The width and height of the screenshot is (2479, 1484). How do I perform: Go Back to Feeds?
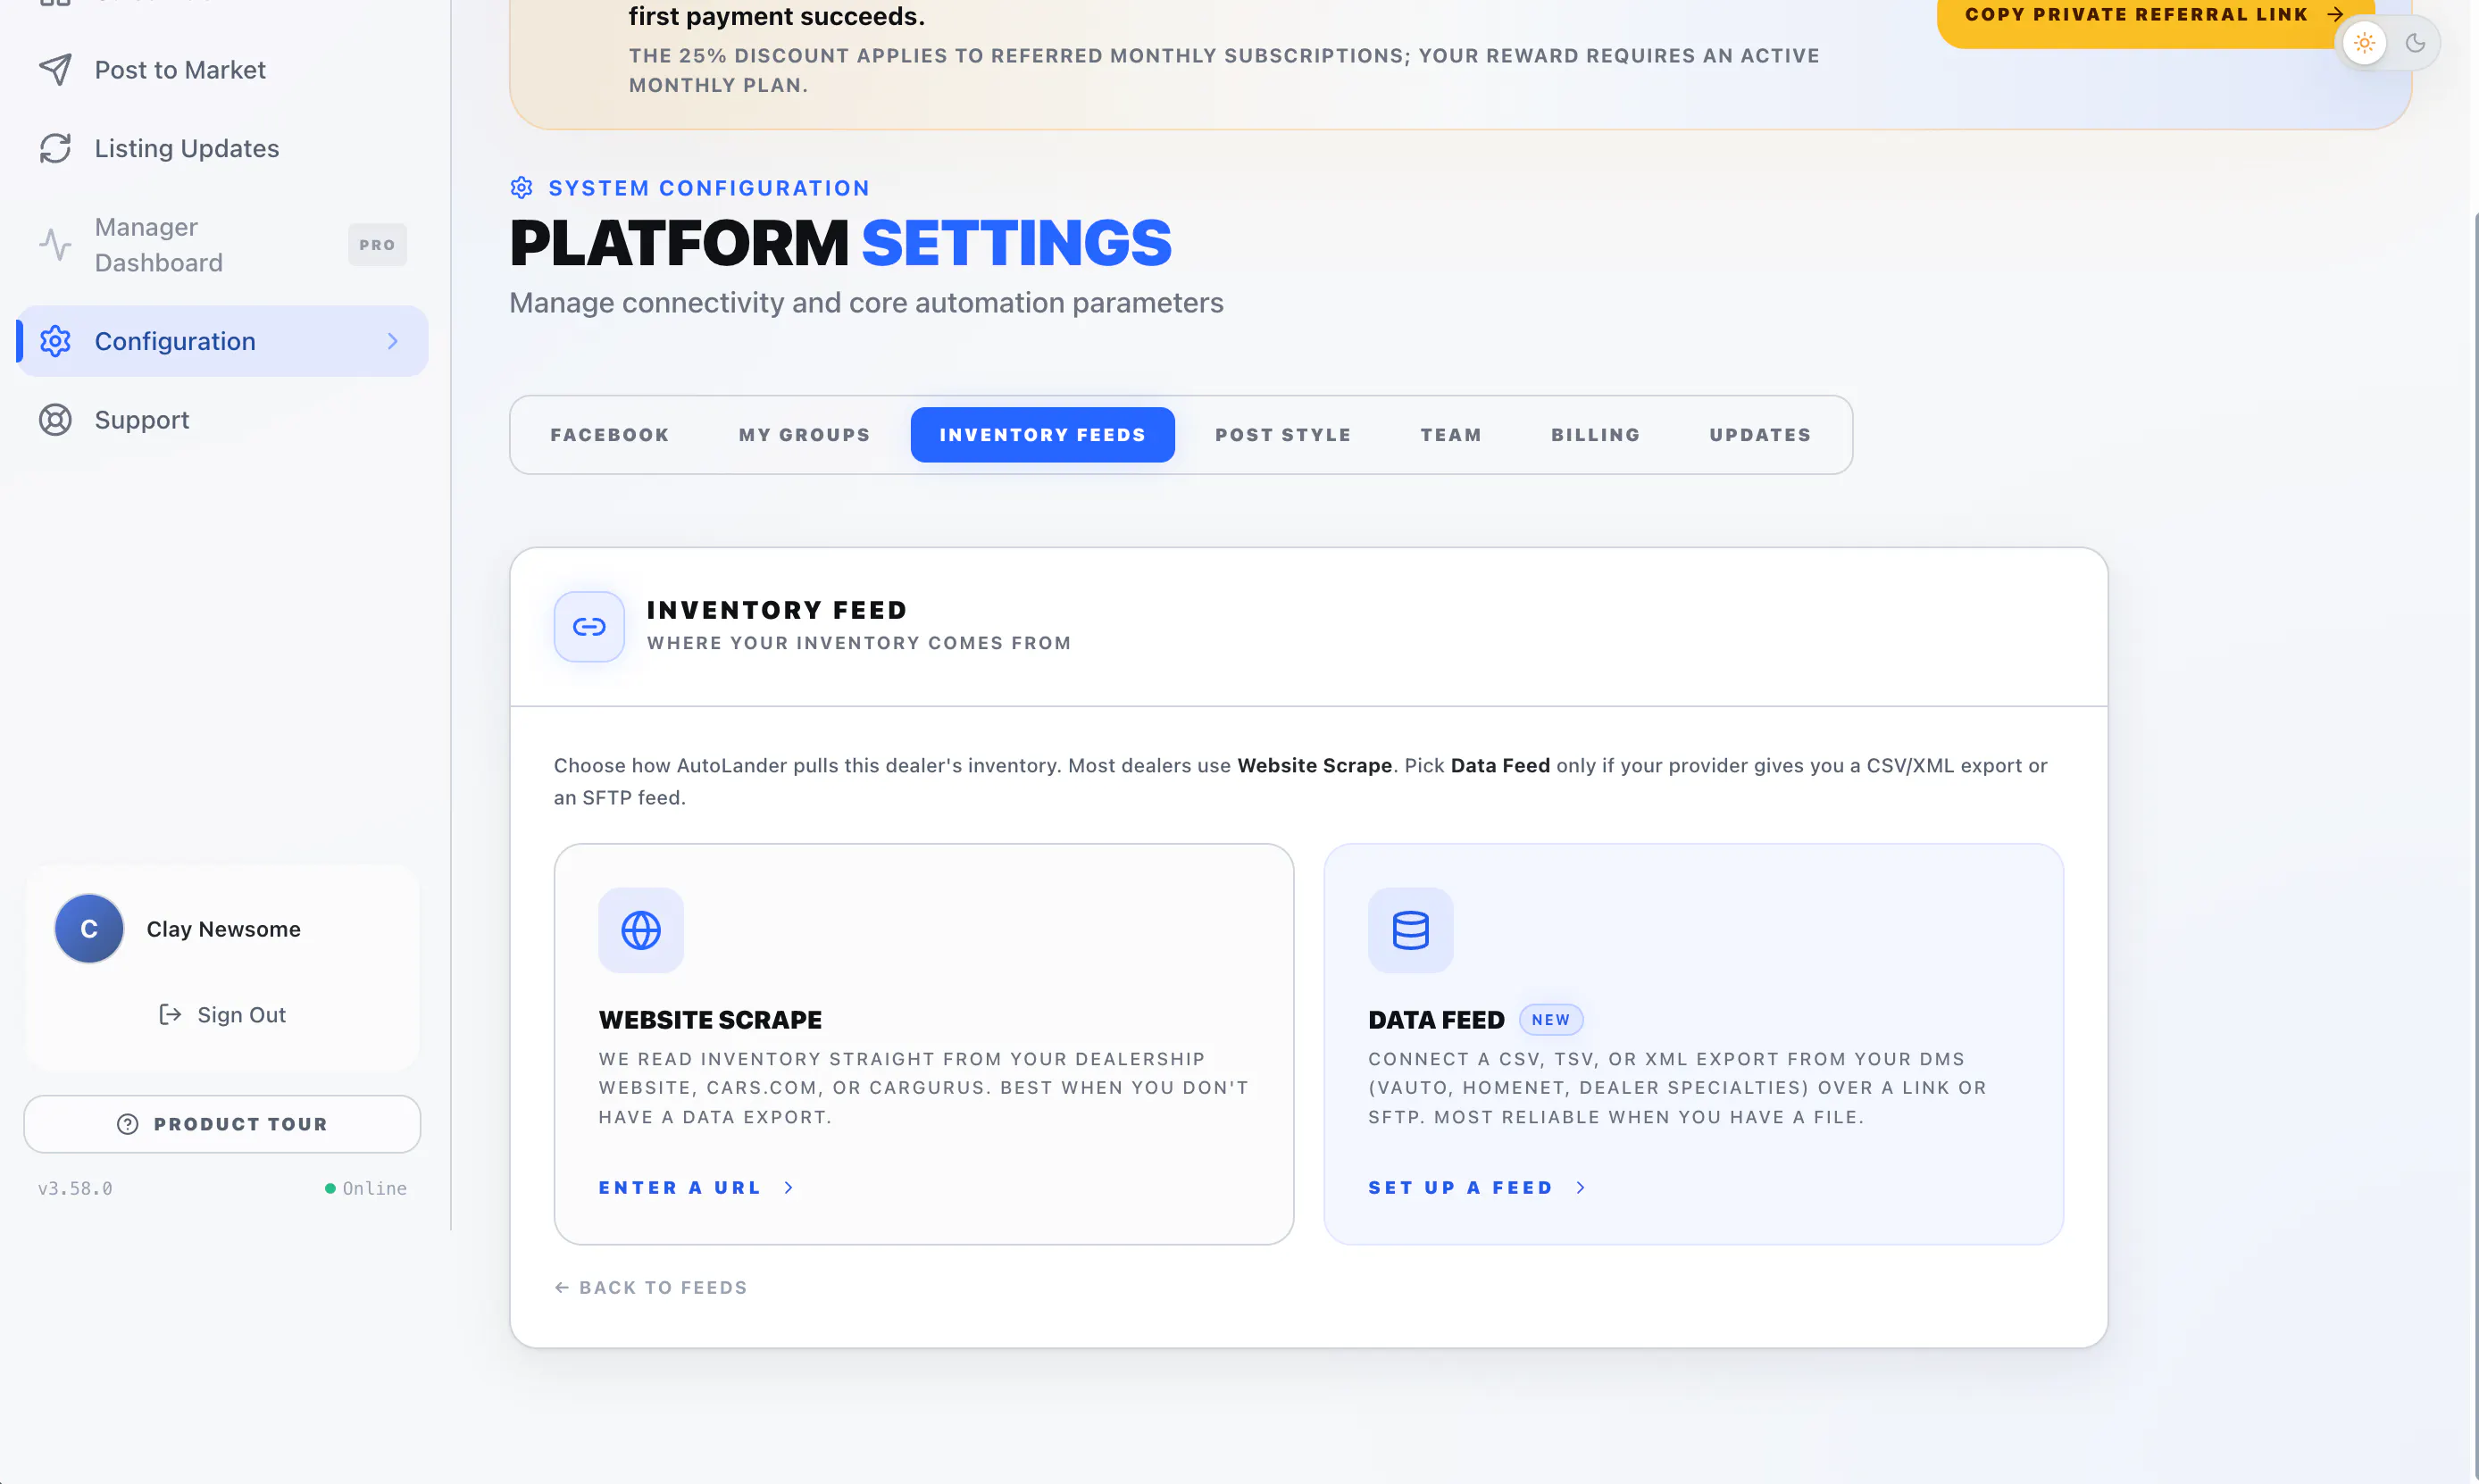[x=651, y=1288]
